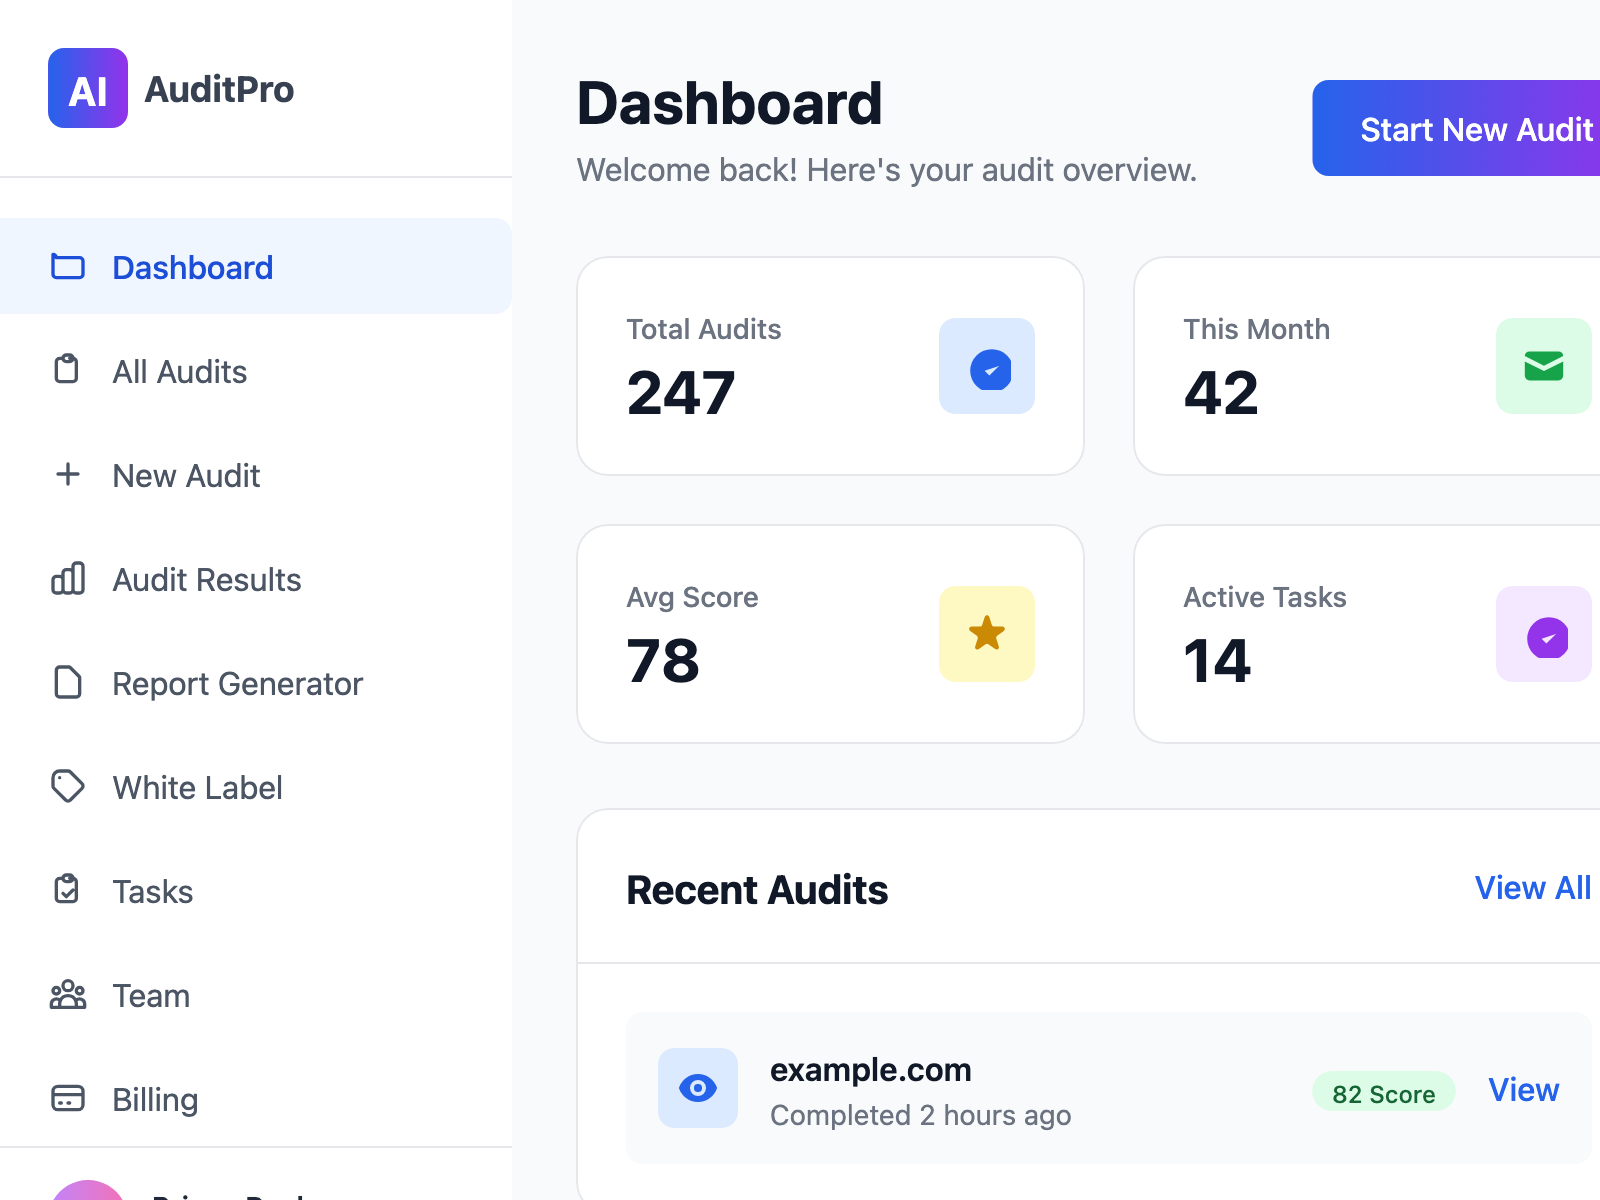
Task: Click the AuditPro brand name
Action: (x=219, y=89)
